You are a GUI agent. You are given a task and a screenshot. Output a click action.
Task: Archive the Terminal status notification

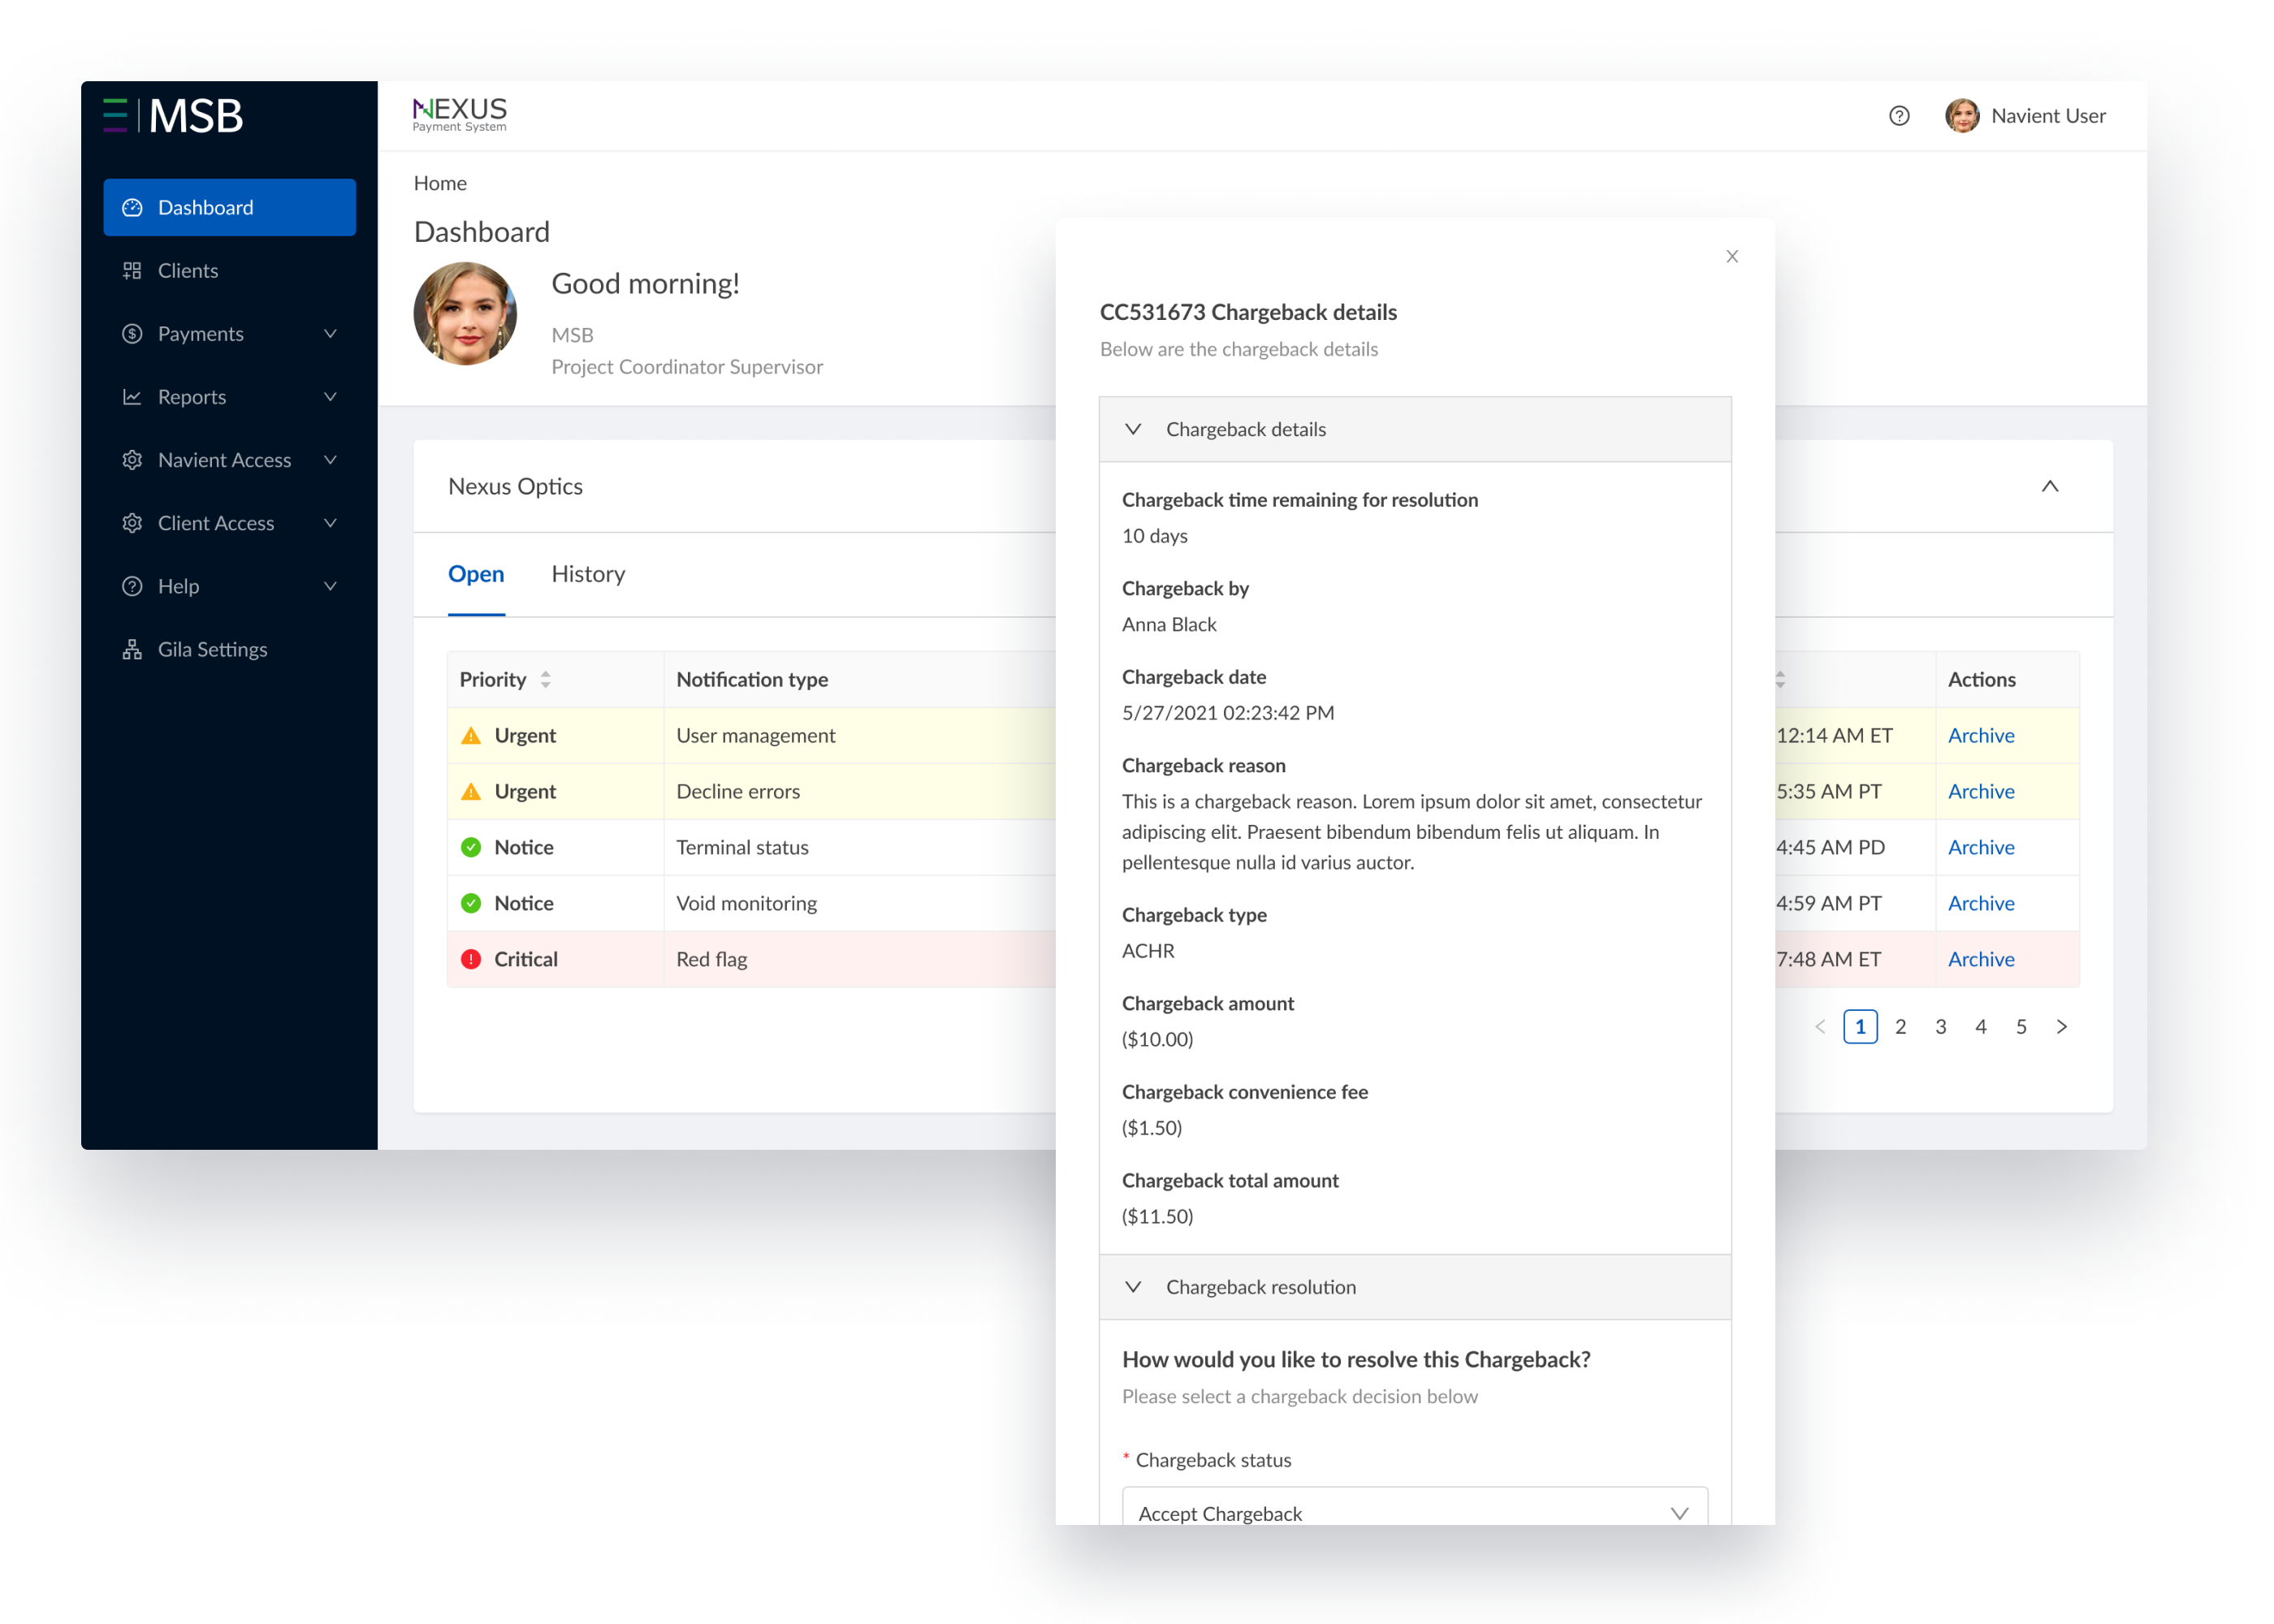point(1980,847)
